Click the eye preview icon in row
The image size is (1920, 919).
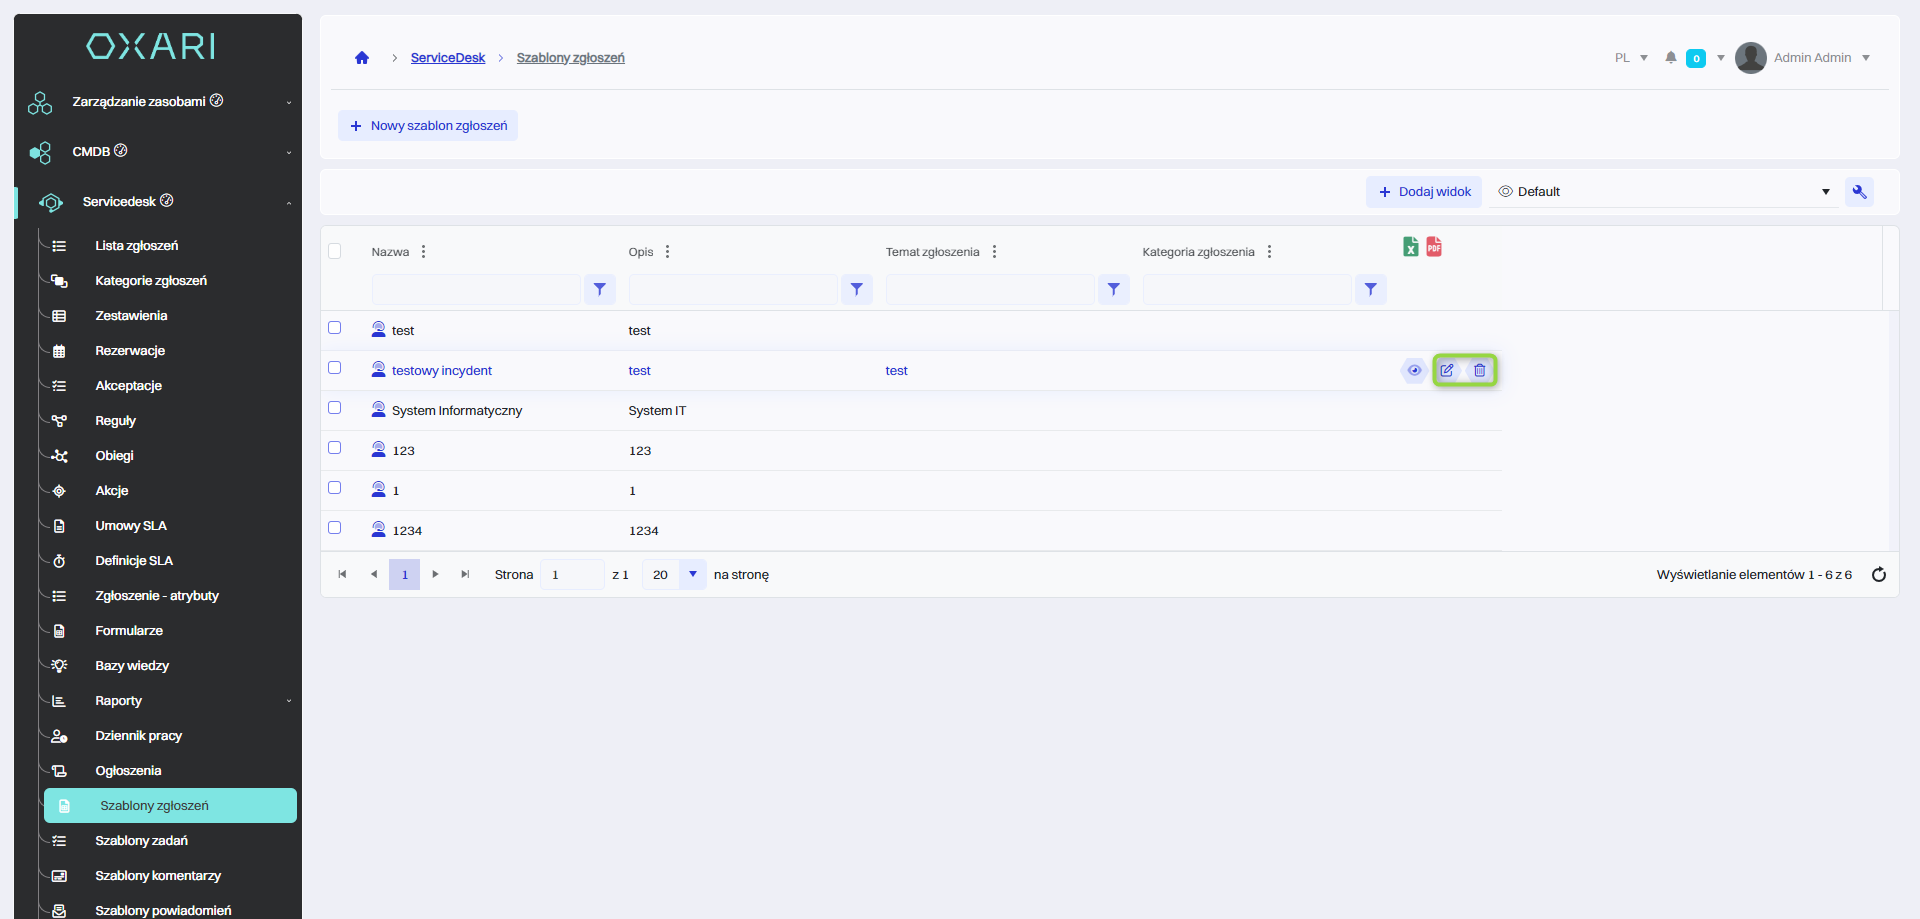pyautogui.click(x=1414, y=370)
